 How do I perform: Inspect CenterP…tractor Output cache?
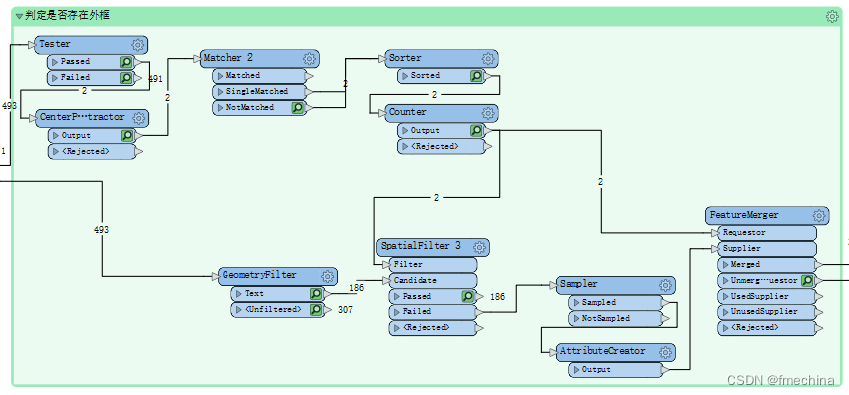127,135
